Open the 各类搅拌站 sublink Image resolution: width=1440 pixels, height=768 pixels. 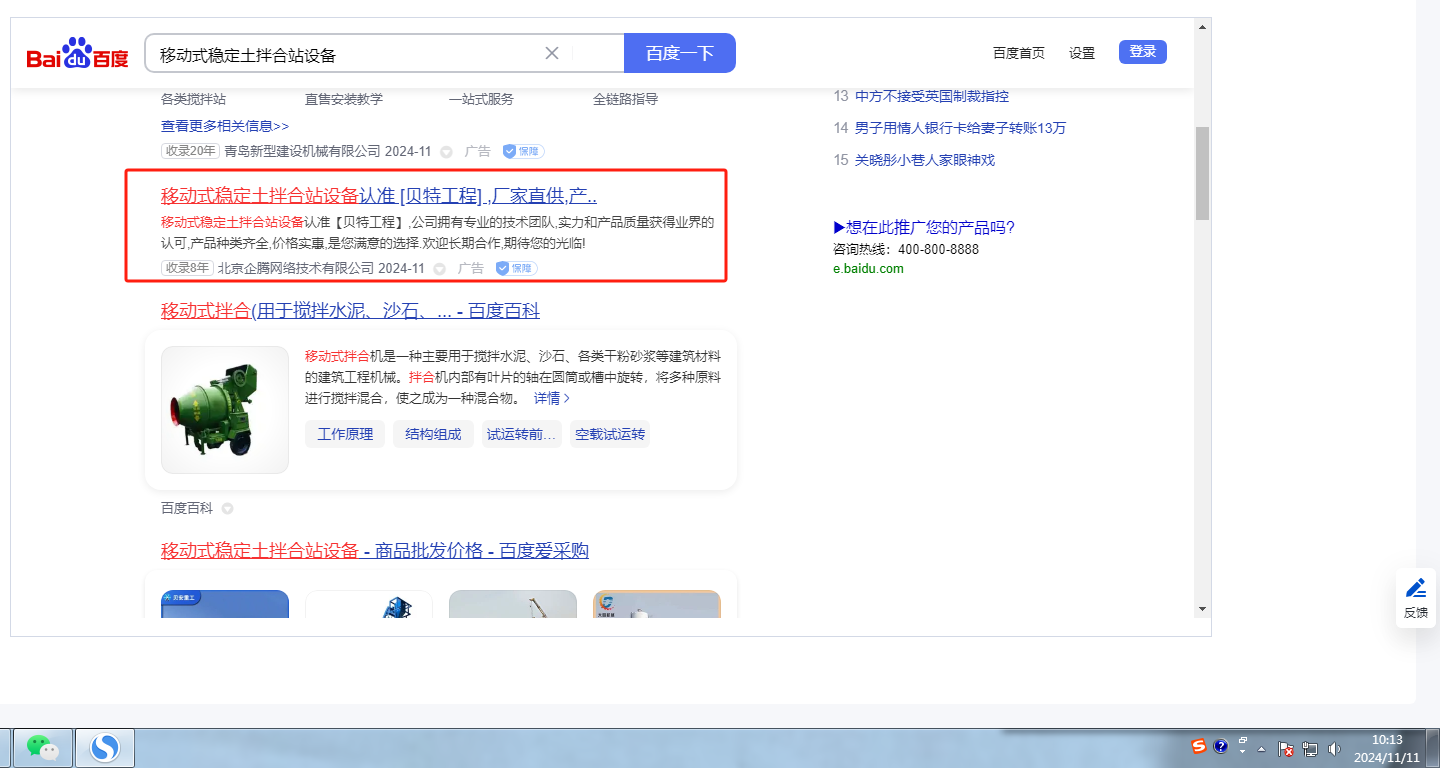193,99
